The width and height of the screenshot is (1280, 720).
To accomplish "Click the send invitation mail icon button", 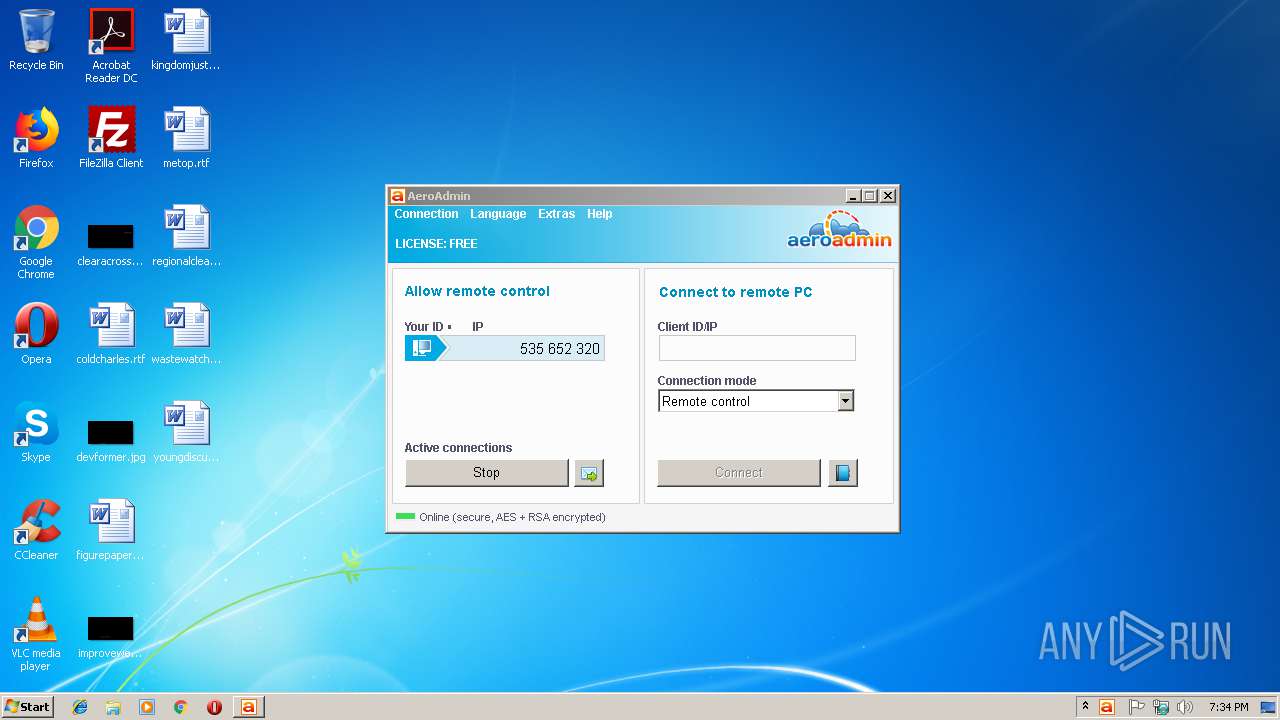I will 589,473.
